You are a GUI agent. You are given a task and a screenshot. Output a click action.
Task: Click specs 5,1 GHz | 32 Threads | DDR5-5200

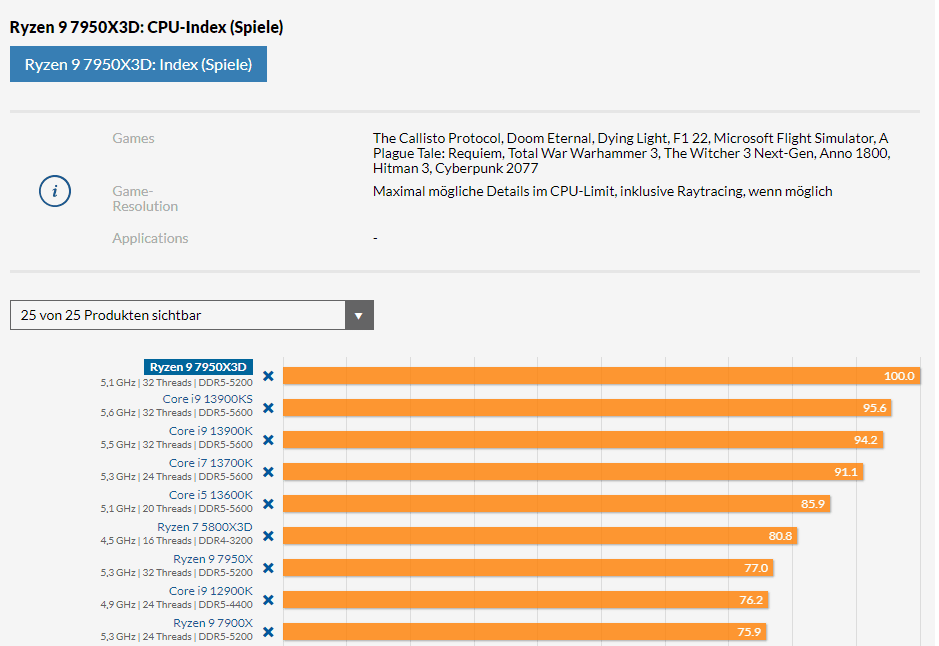tap(177, 383)
